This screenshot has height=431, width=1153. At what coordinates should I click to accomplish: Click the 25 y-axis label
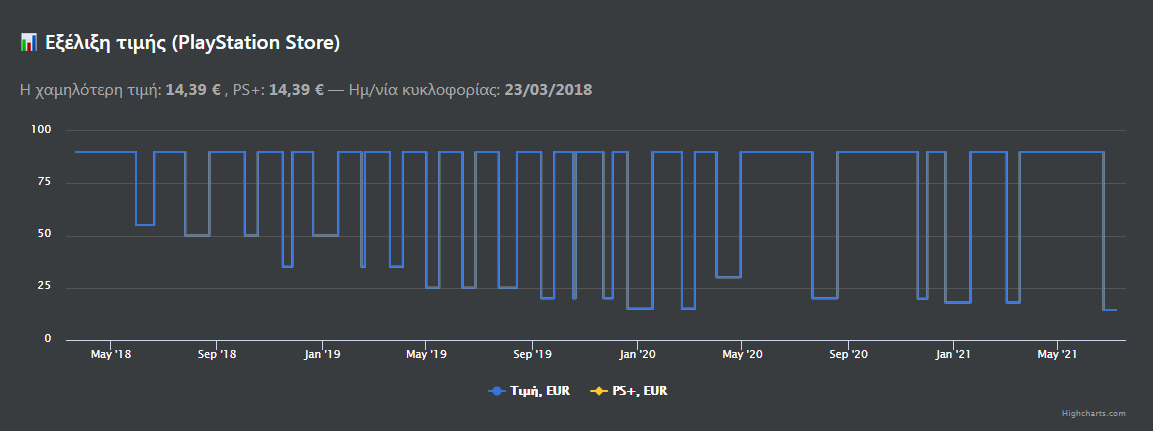(x=44, y=287)
